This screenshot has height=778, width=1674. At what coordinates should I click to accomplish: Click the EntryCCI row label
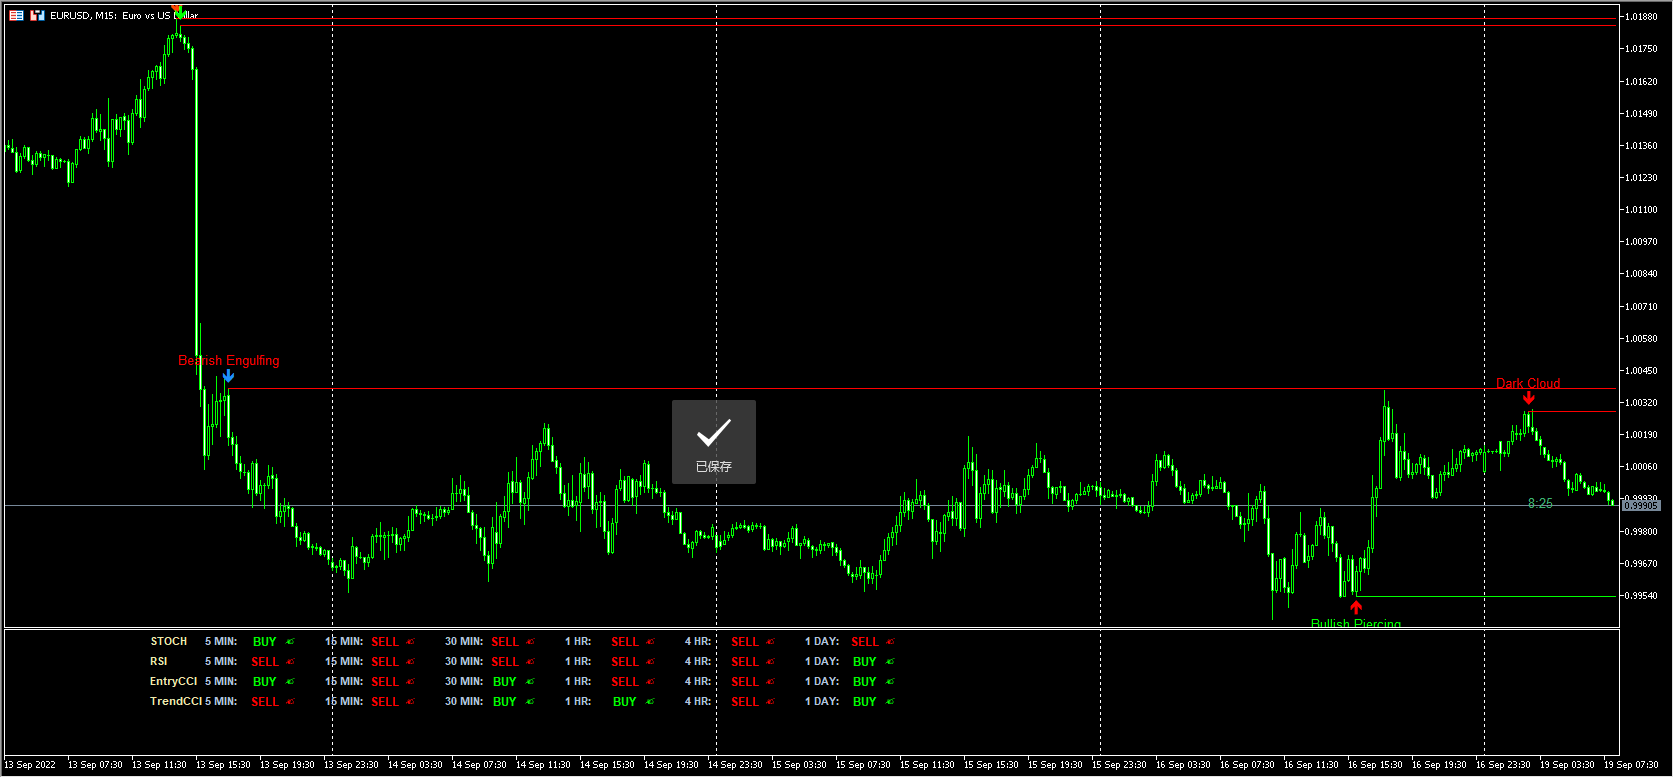[x=174, y=682]
